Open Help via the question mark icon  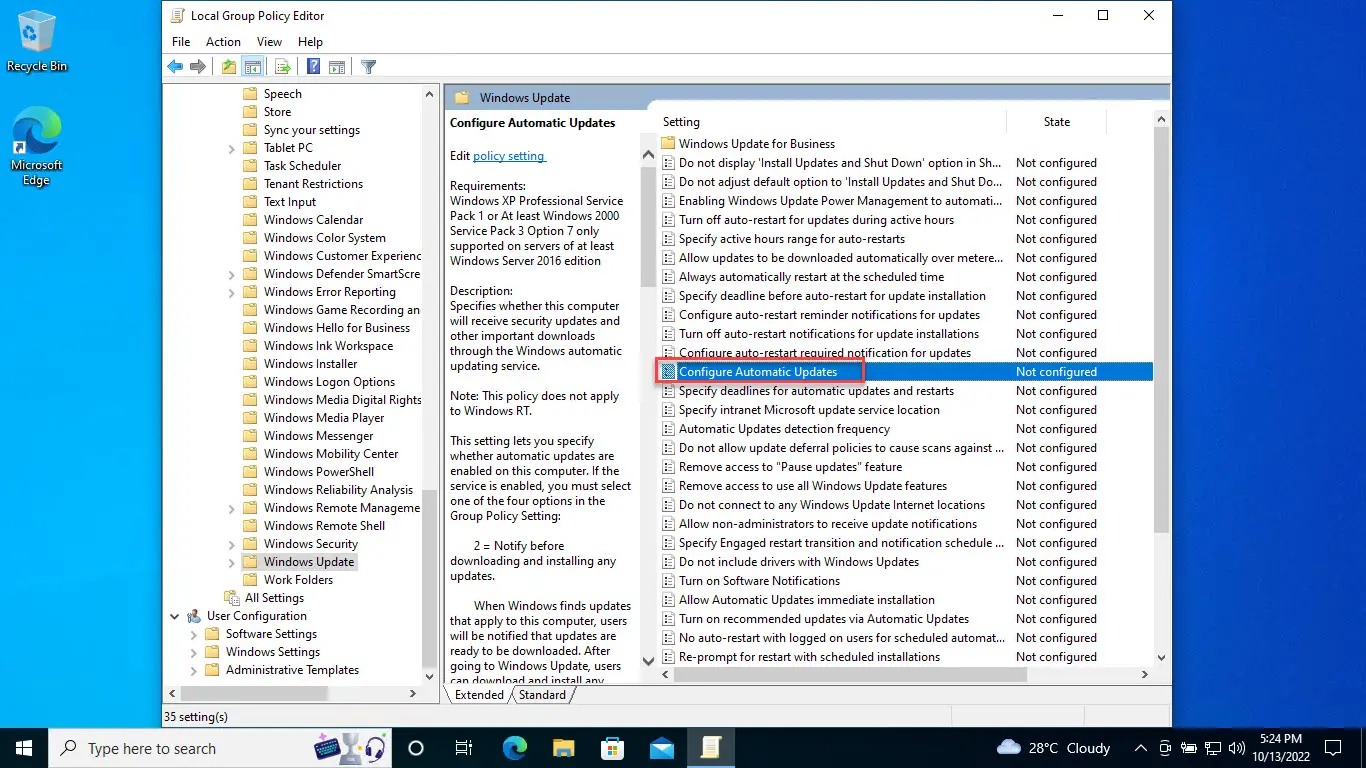[313, 67]
